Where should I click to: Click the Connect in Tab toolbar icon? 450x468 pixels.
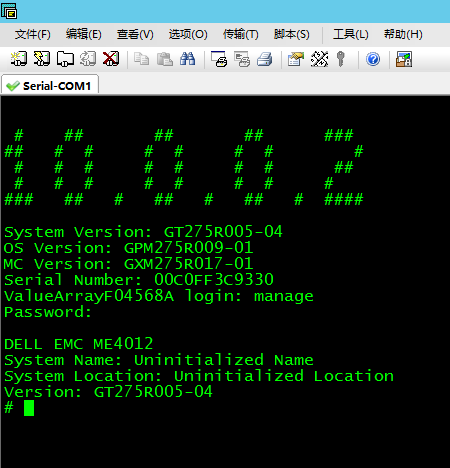tap(65, 59)
